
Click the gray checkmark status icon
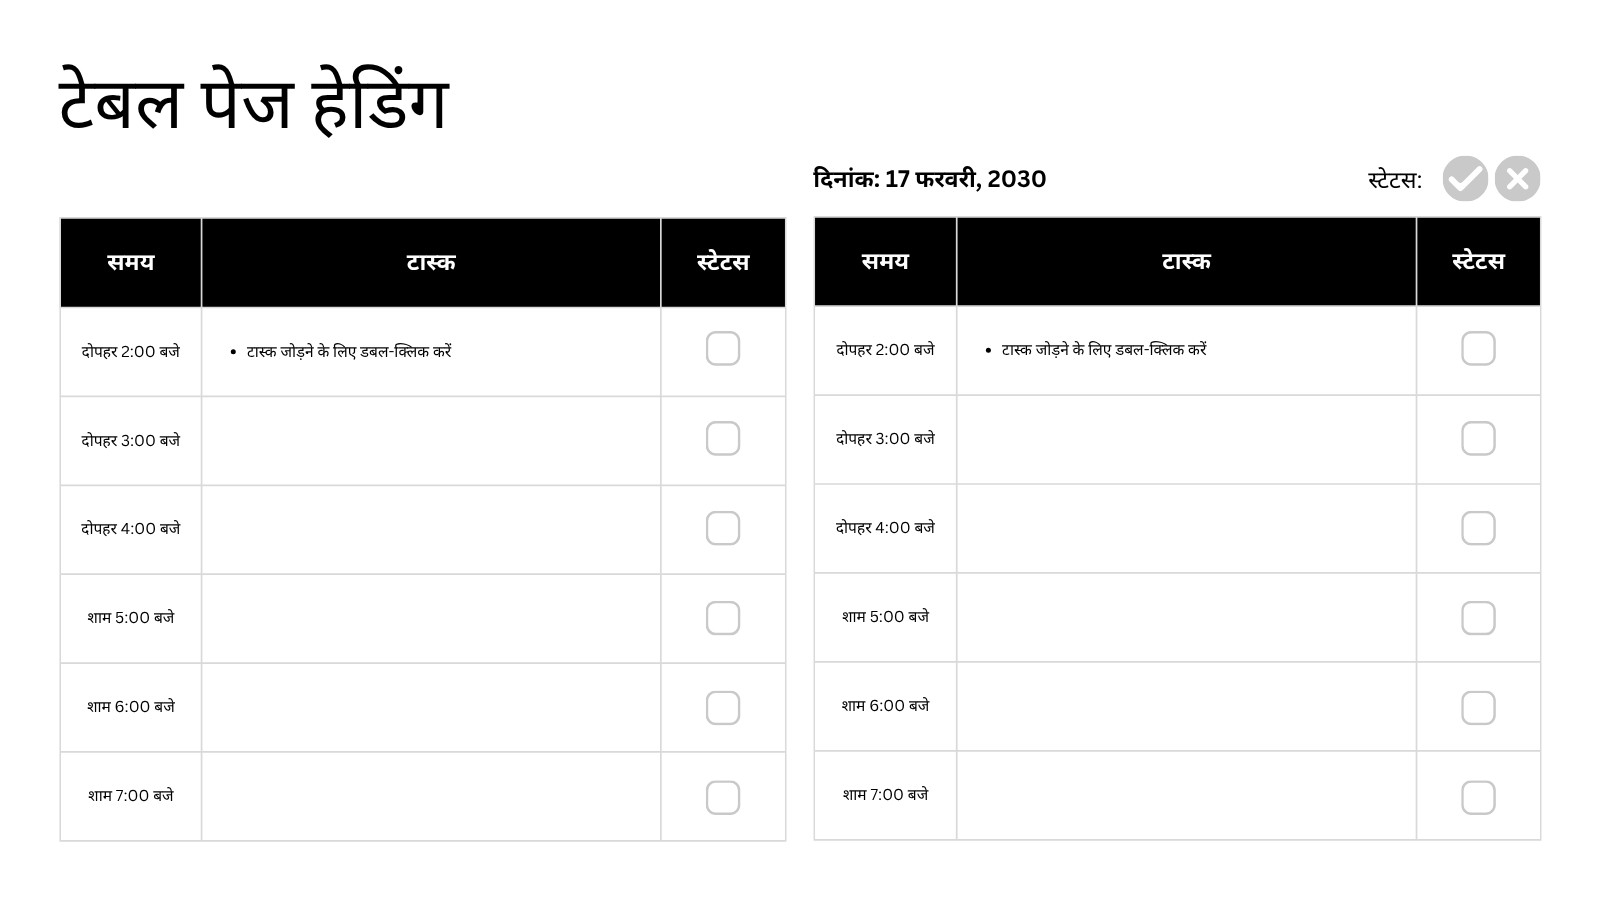click(1465, 179)
